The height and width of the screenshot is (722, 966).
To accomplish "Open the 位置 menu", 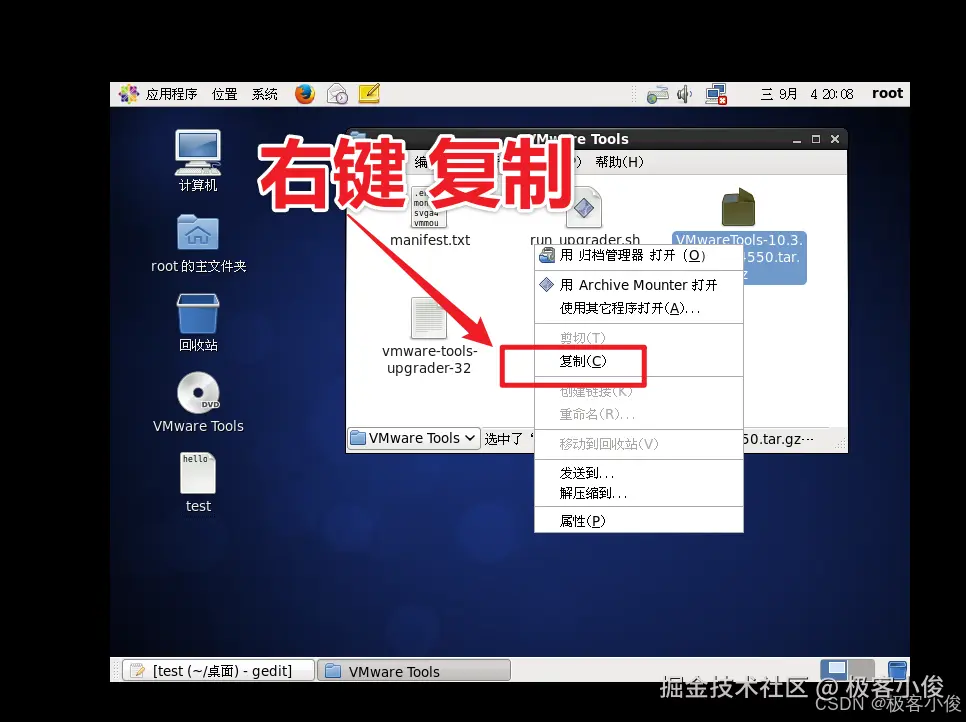I will [x=224, y=94].
